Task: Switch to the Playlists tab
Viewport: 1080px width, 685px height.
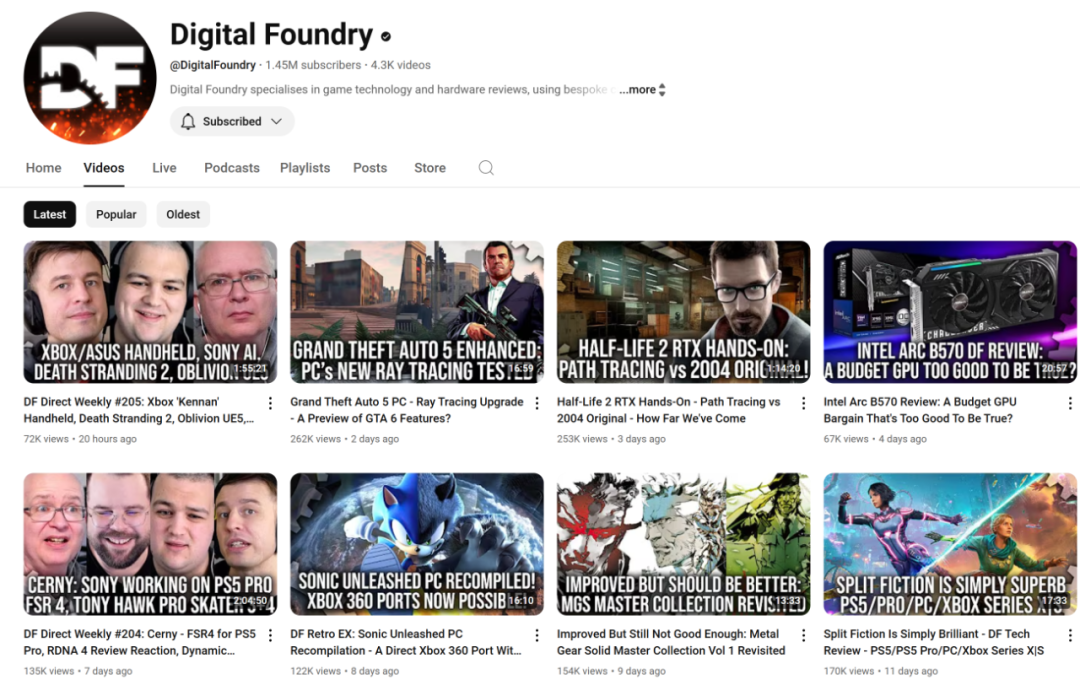Action: tap(305, 168)
